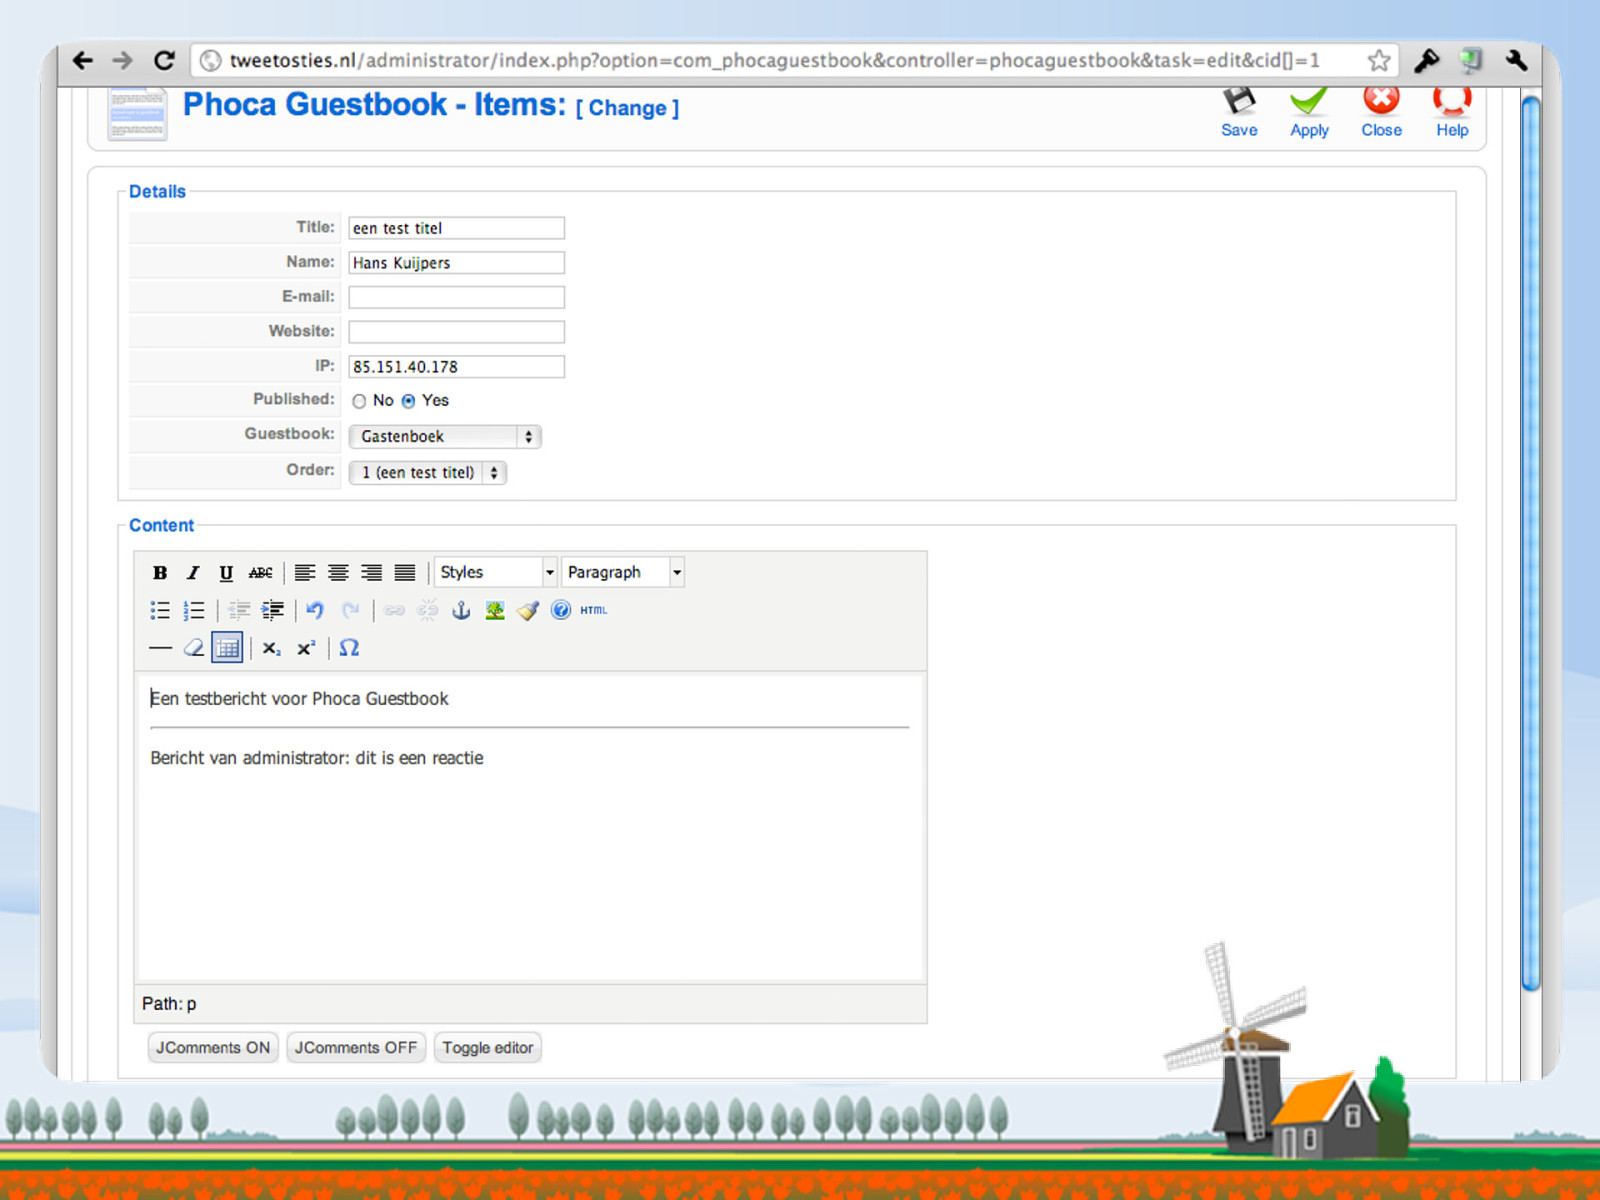
Task: Click the IP address field
Action: (x=456, y=367)
